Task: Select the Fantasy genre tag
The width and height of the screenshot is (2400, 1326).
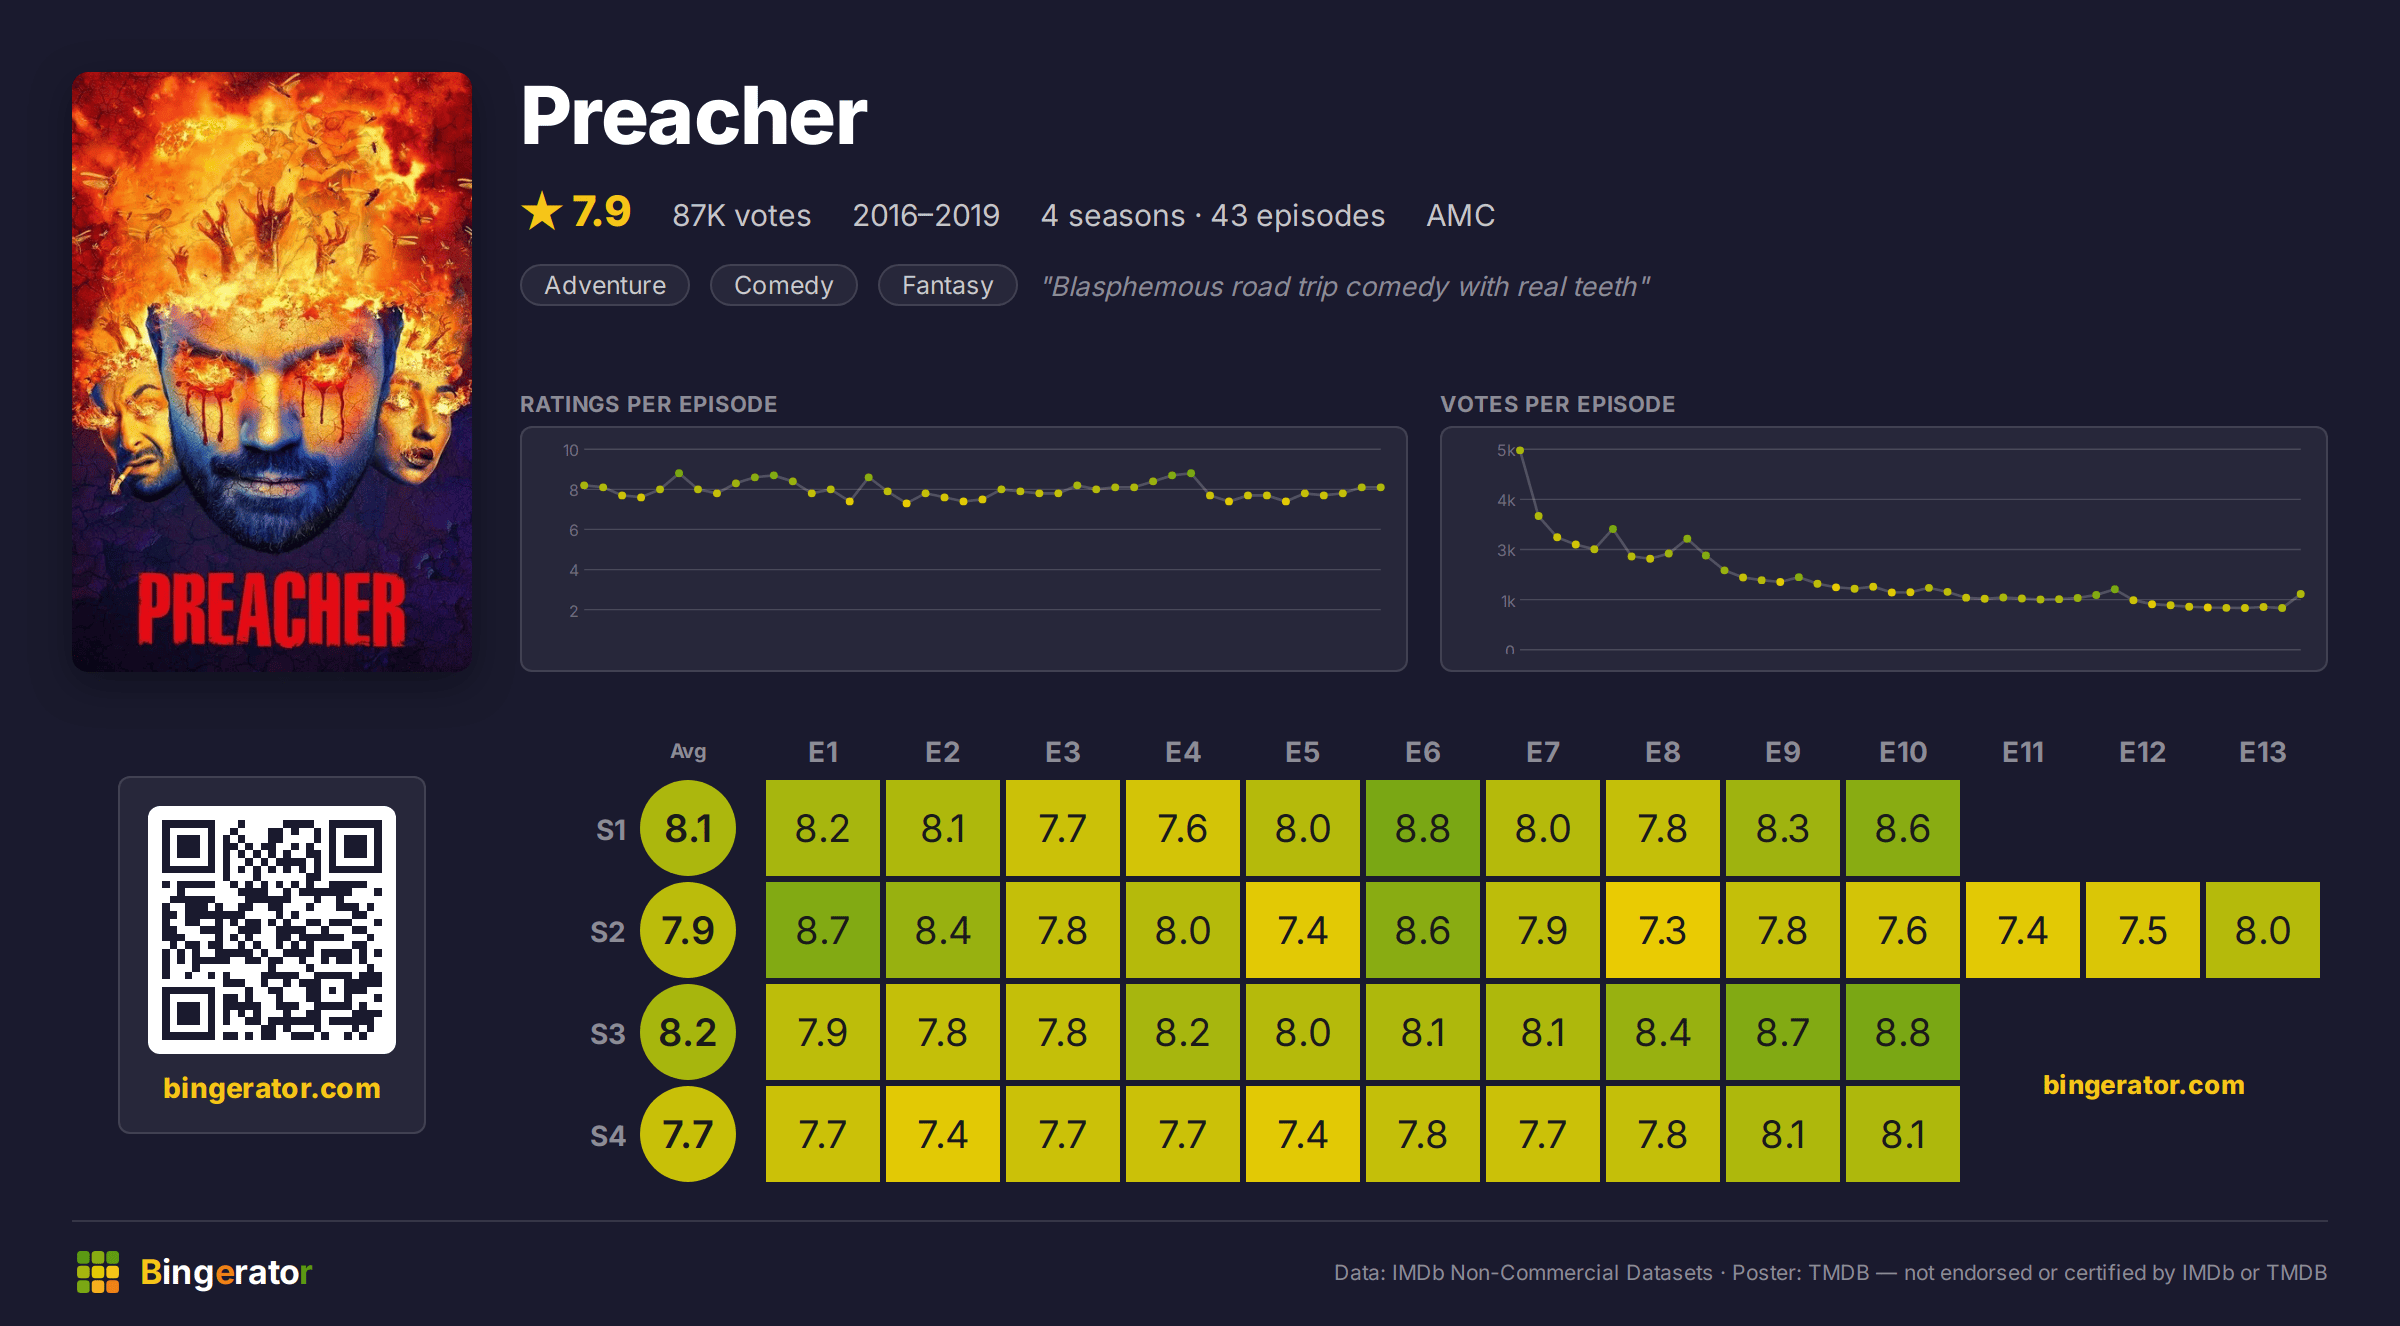Action: coord(948,285)
